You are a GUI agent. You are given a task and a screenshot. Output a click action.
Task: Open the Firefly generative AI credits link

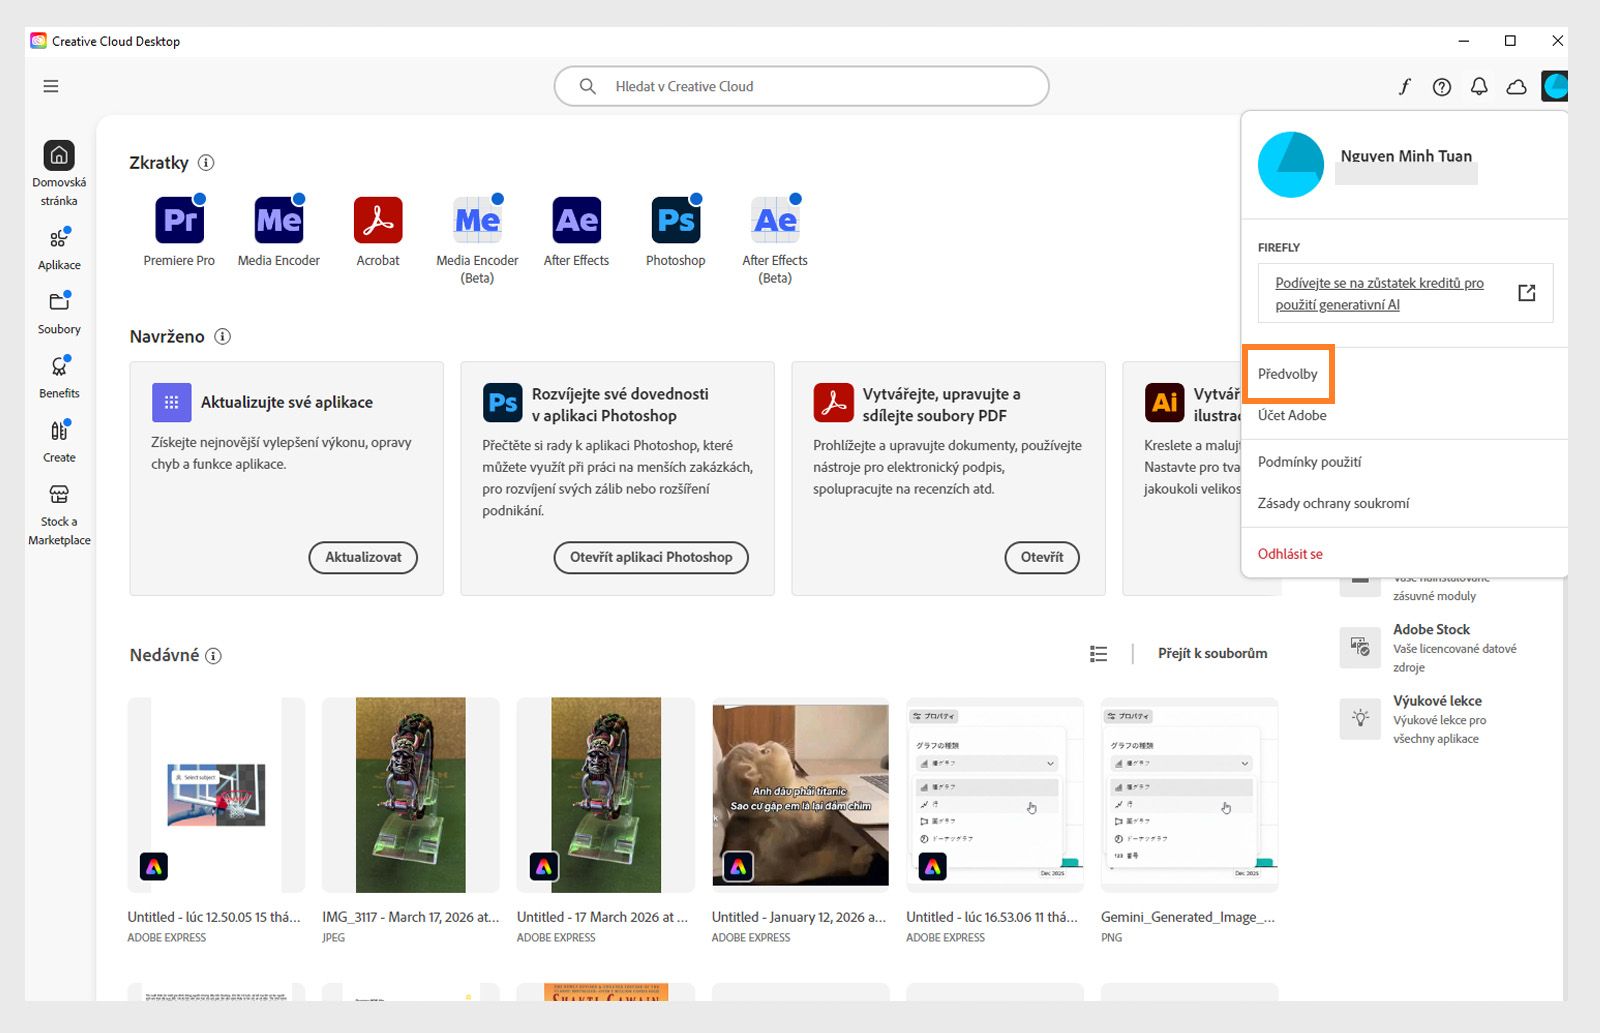pos(1380,293)
